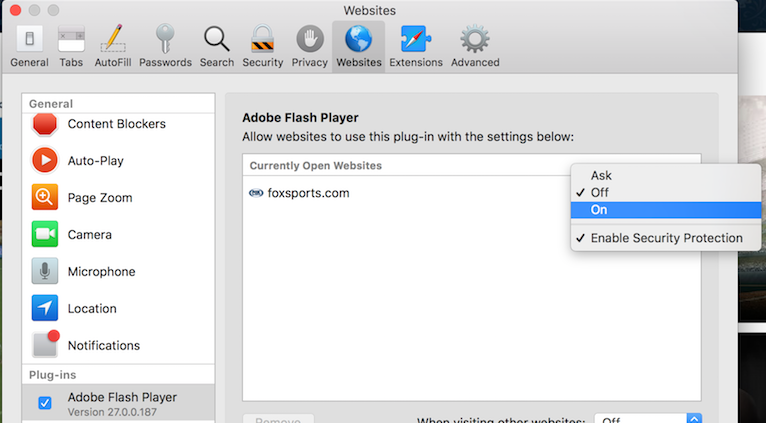Click the foxsports.com favicon
Viewport: 766px width, 423px height.
pyautogui.click(x=256, y=193)
